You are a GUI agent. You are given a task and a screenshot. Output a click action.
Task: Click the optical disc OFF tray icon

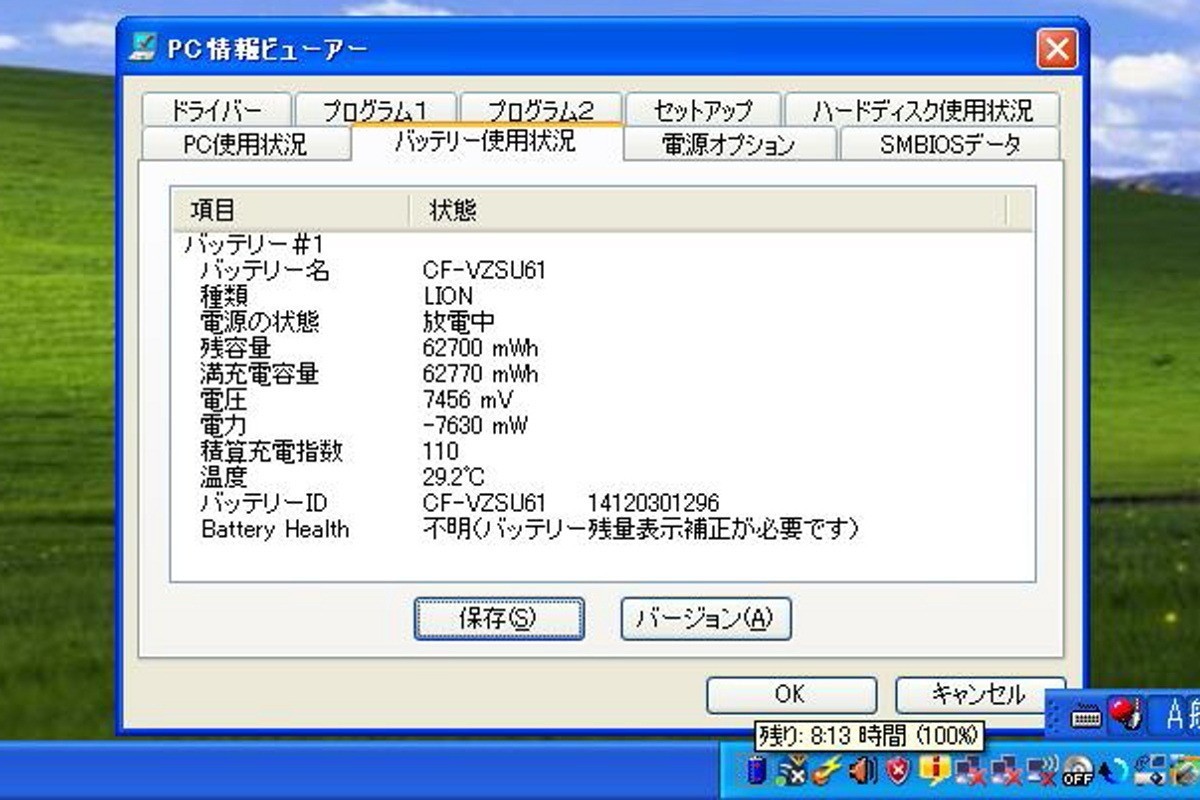coord(1077,770)
